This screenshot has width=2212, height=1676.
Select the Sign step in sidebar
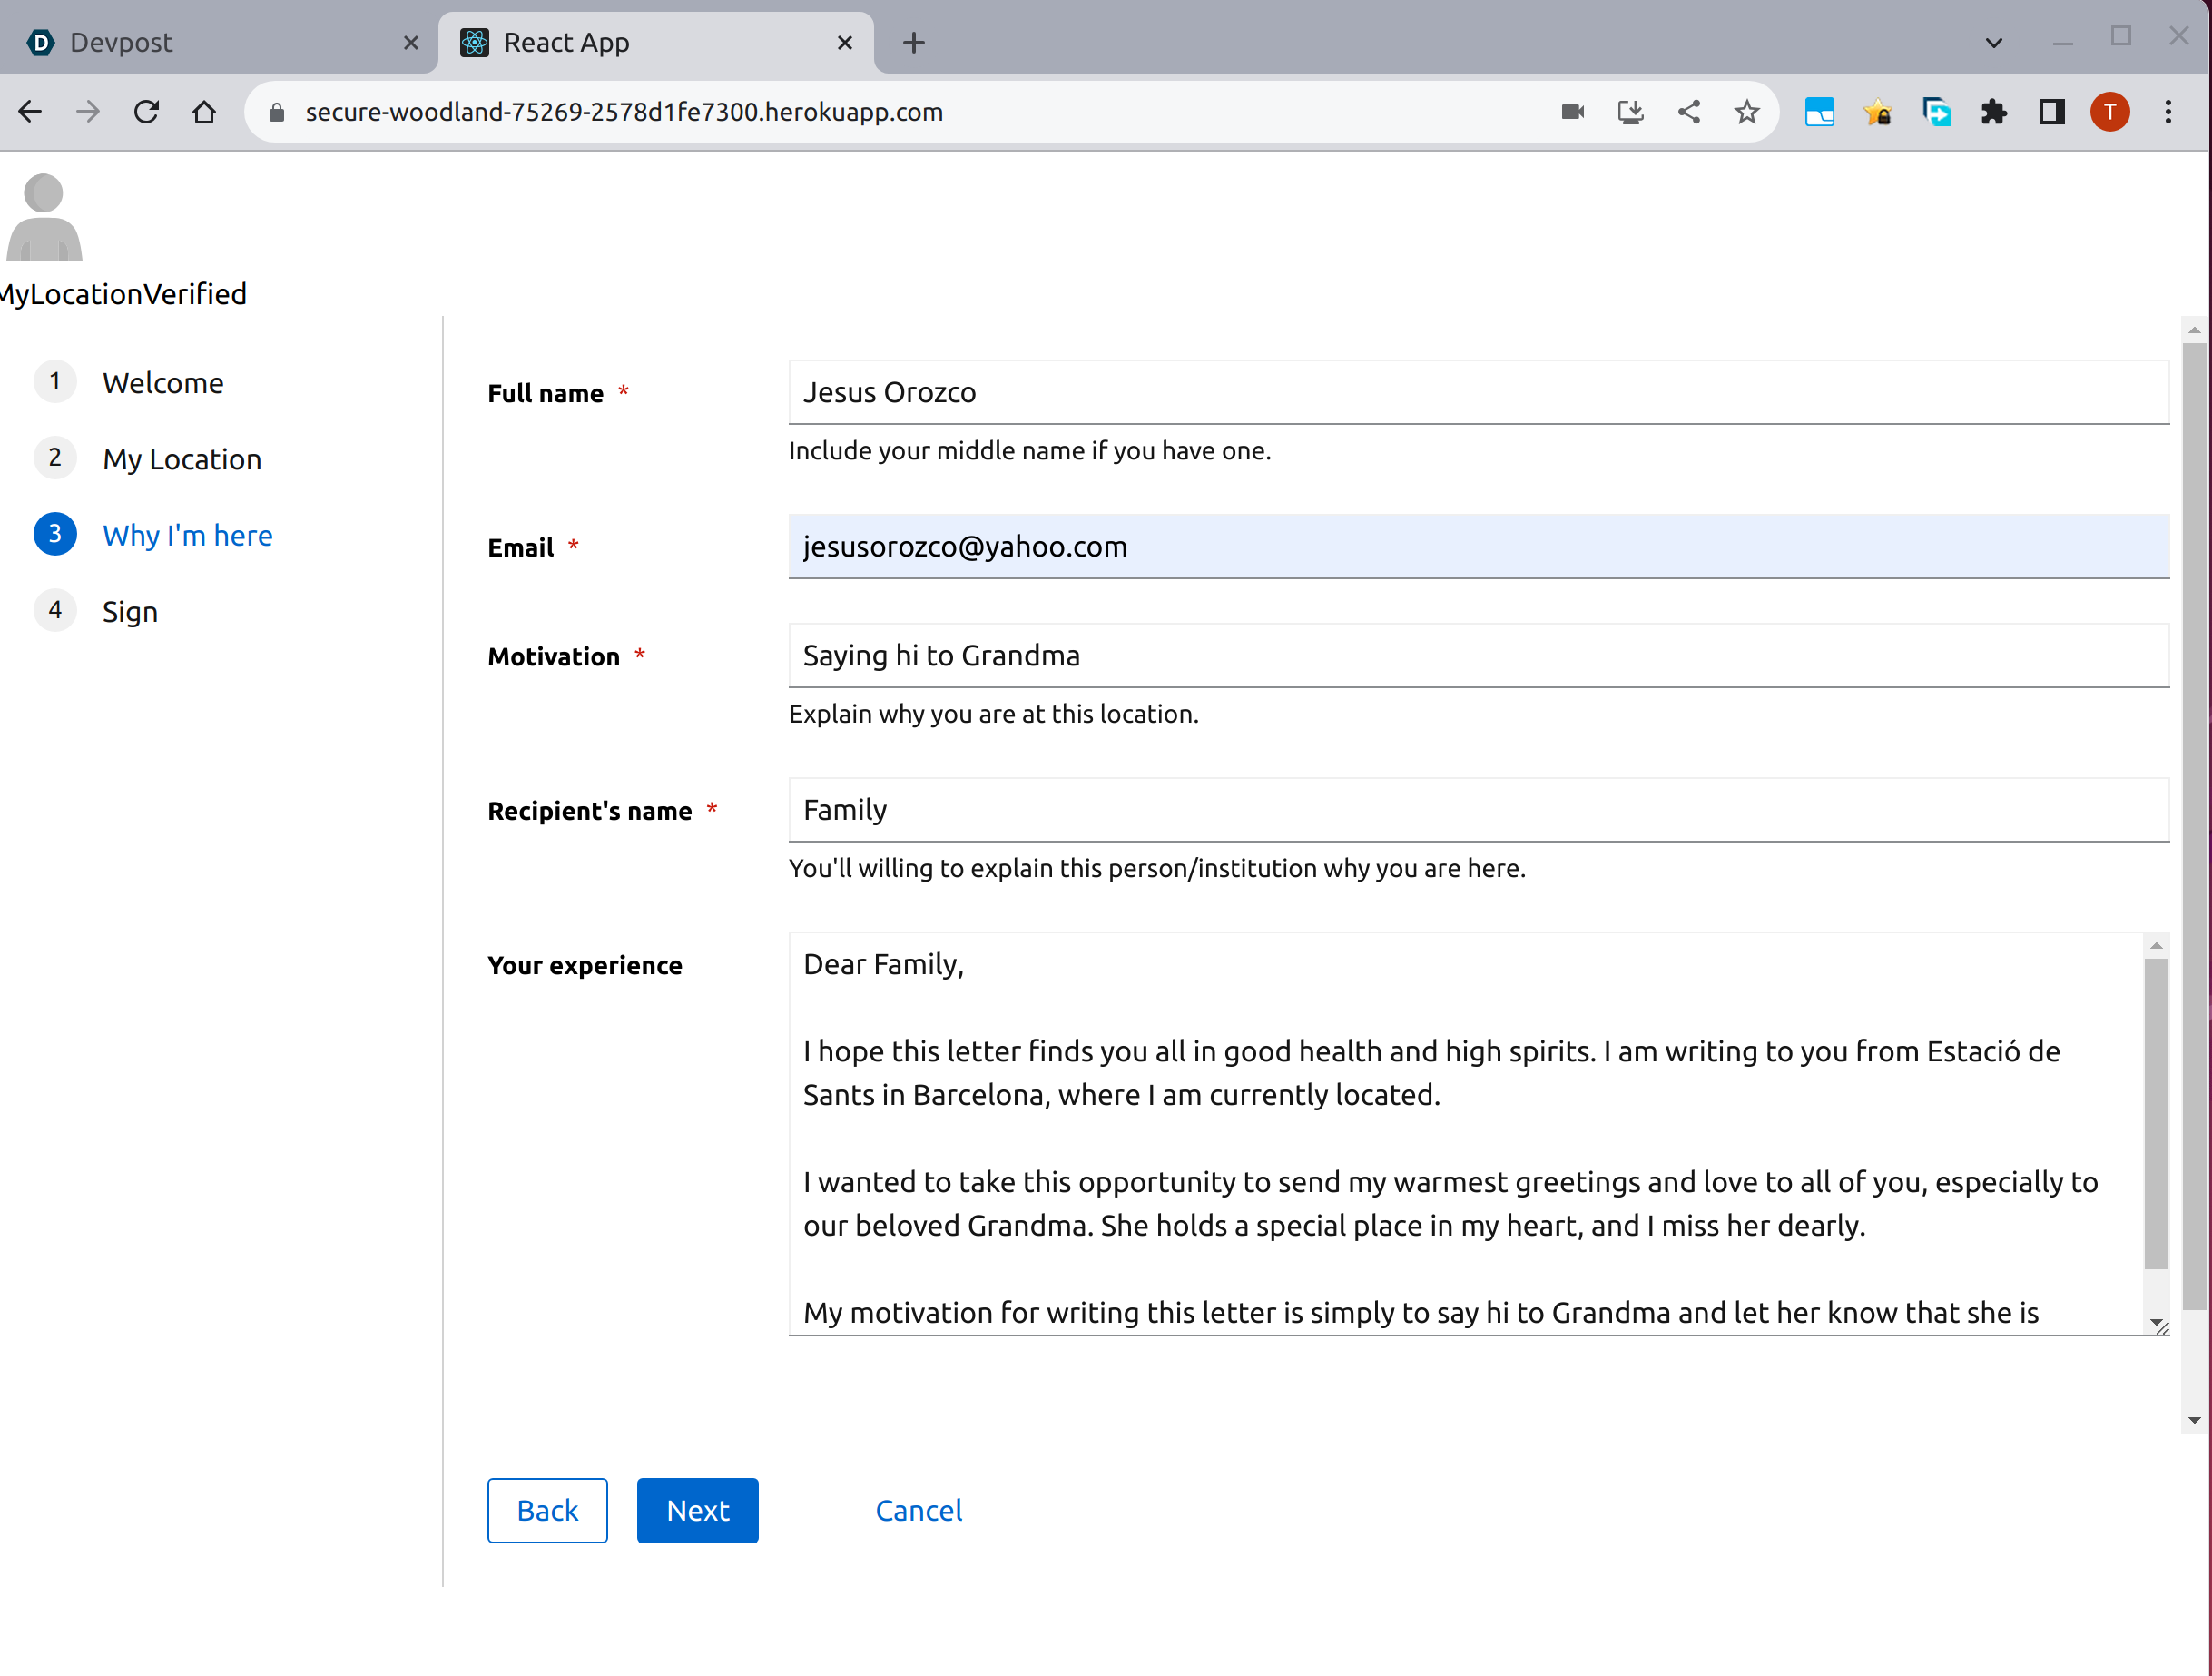pos(130,611)
